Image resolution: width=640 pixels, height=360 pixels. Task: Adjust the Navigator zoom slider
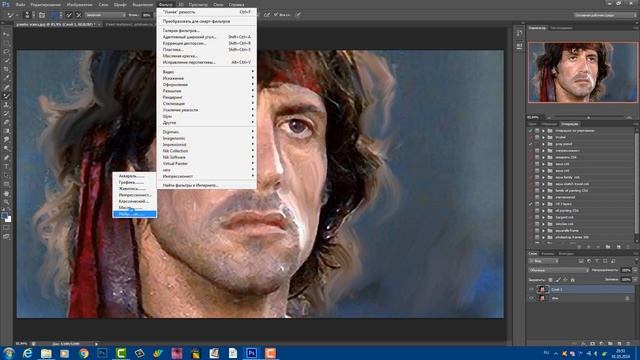(x=588, y=118)
